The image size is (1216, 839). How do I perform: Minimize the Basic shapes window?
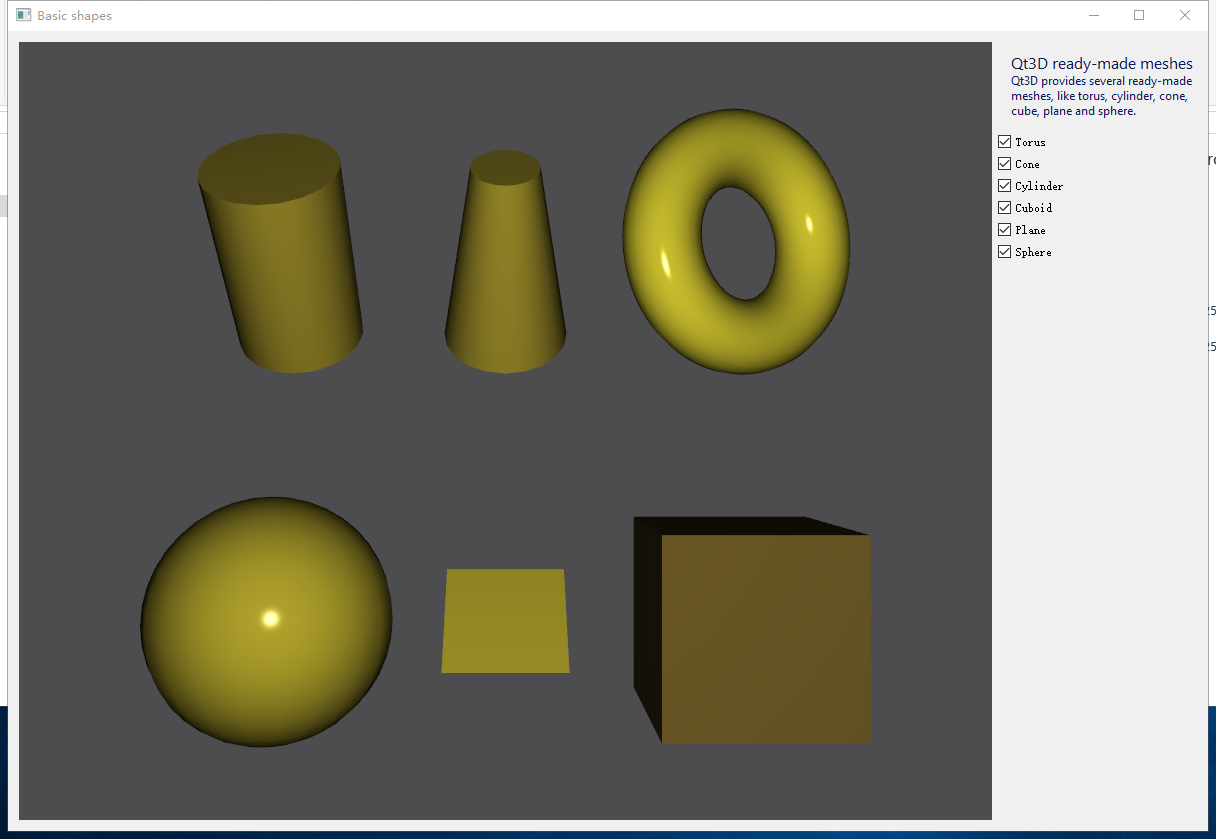pyautogui.click(x=1093, y=15)
